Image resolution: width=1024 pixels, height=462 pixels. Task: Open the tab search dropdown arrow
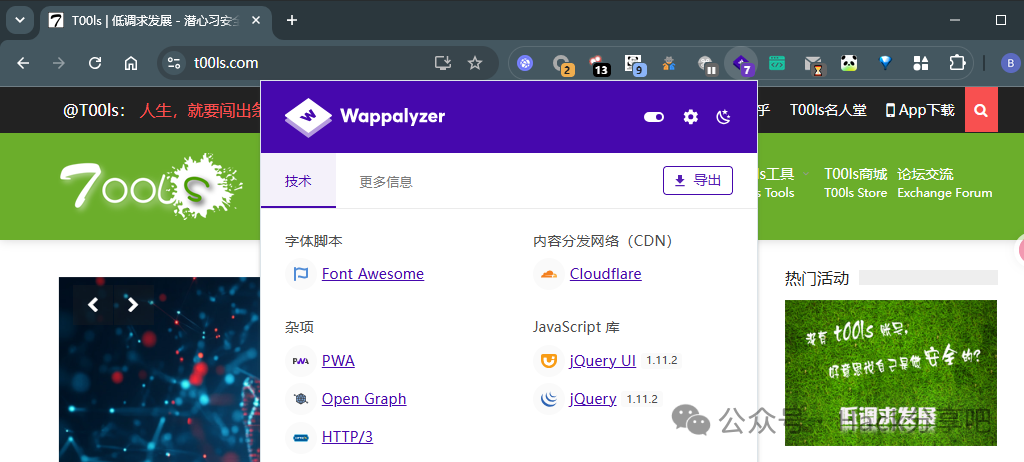(20, 20)
